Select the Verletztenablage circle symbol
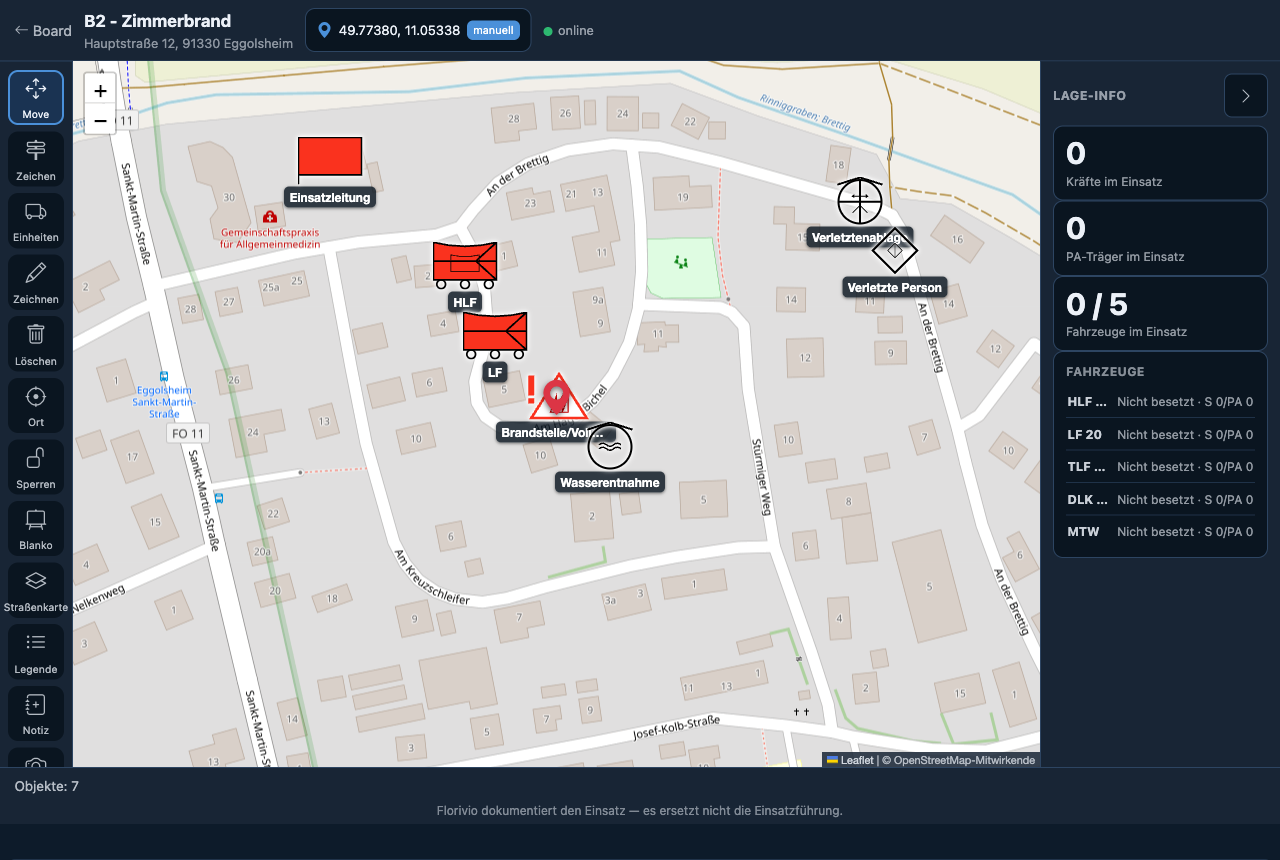1280x860 pixels. (860, 201)
